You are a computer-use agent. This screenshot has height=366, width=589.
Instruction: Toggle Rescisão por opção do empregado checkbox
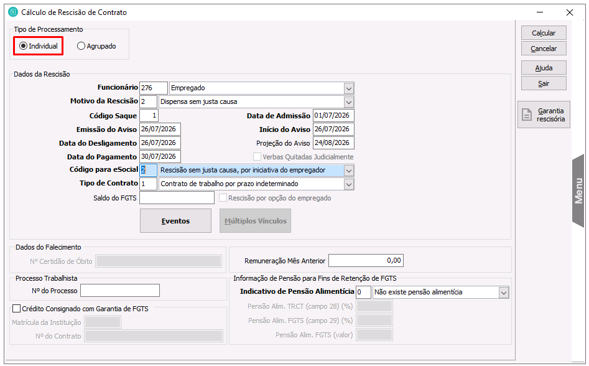pos(223,198)
